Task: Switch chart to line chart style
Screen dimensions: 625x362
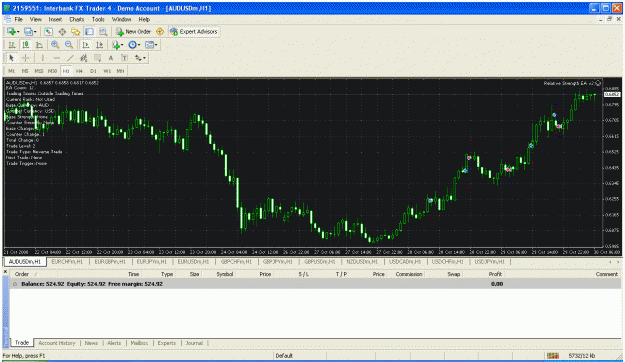Action: tap(39, 45)
